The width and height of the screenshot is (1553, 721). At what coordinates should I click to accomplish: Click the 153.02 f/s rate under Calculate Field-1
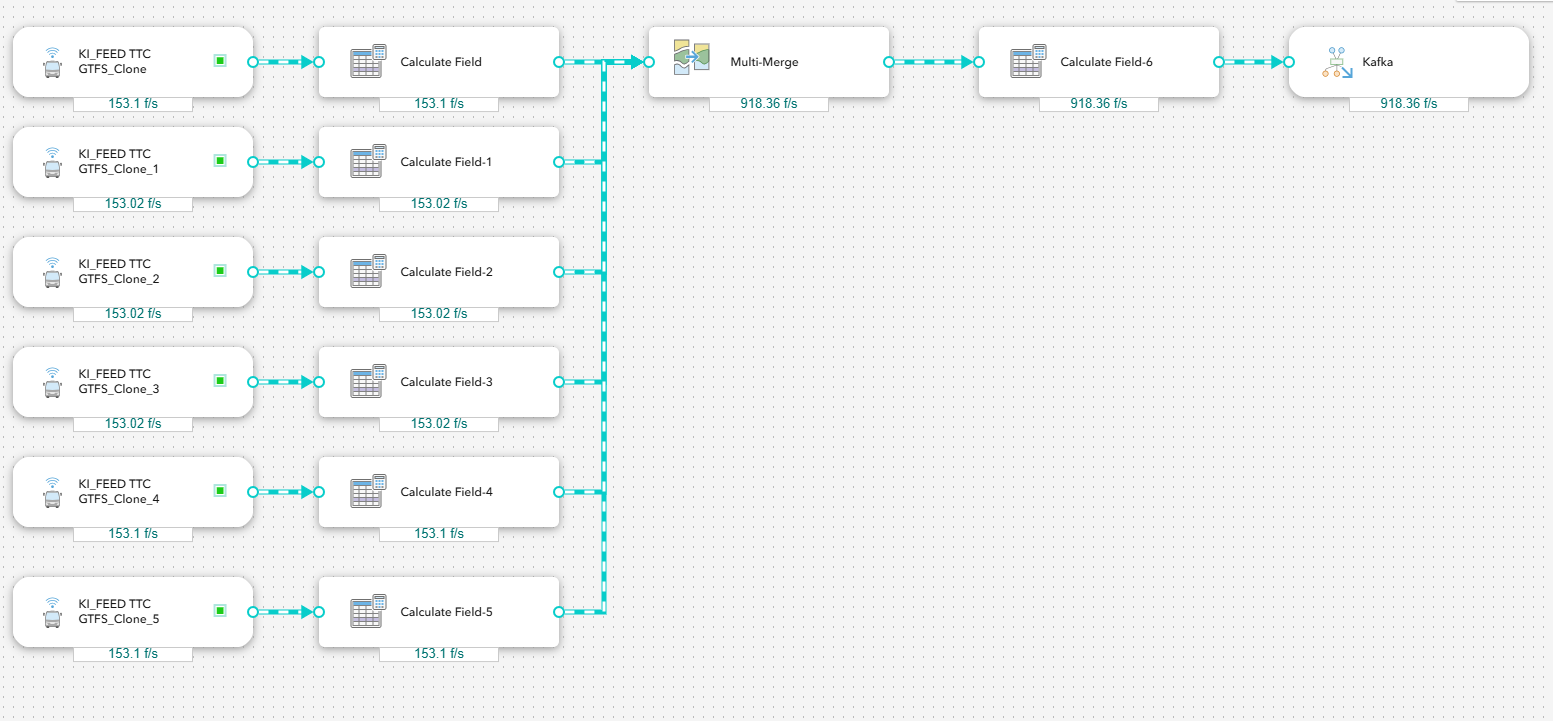439,204
